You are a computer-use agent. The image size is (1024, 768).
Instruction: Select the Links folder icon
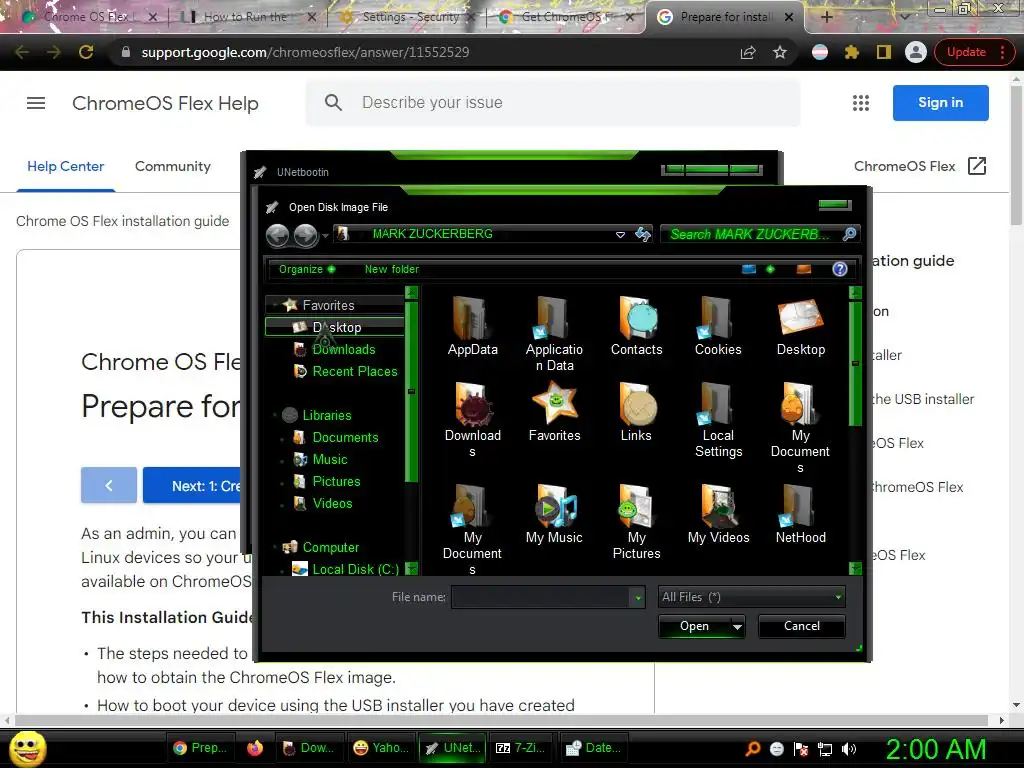point(636,411)
